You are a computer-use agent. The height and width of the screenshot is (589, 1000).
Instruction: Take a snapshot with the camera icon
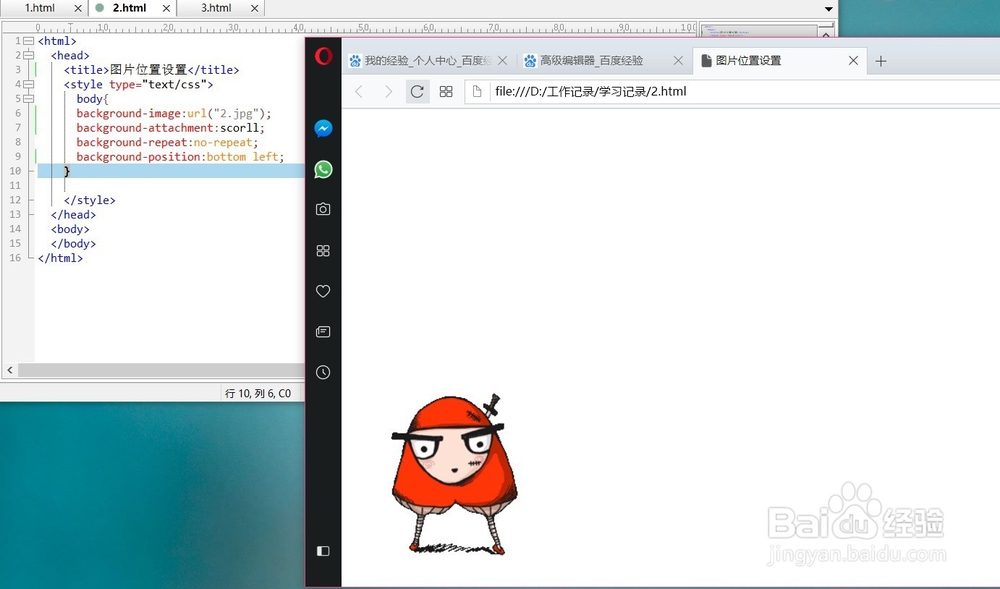(323, 209)
